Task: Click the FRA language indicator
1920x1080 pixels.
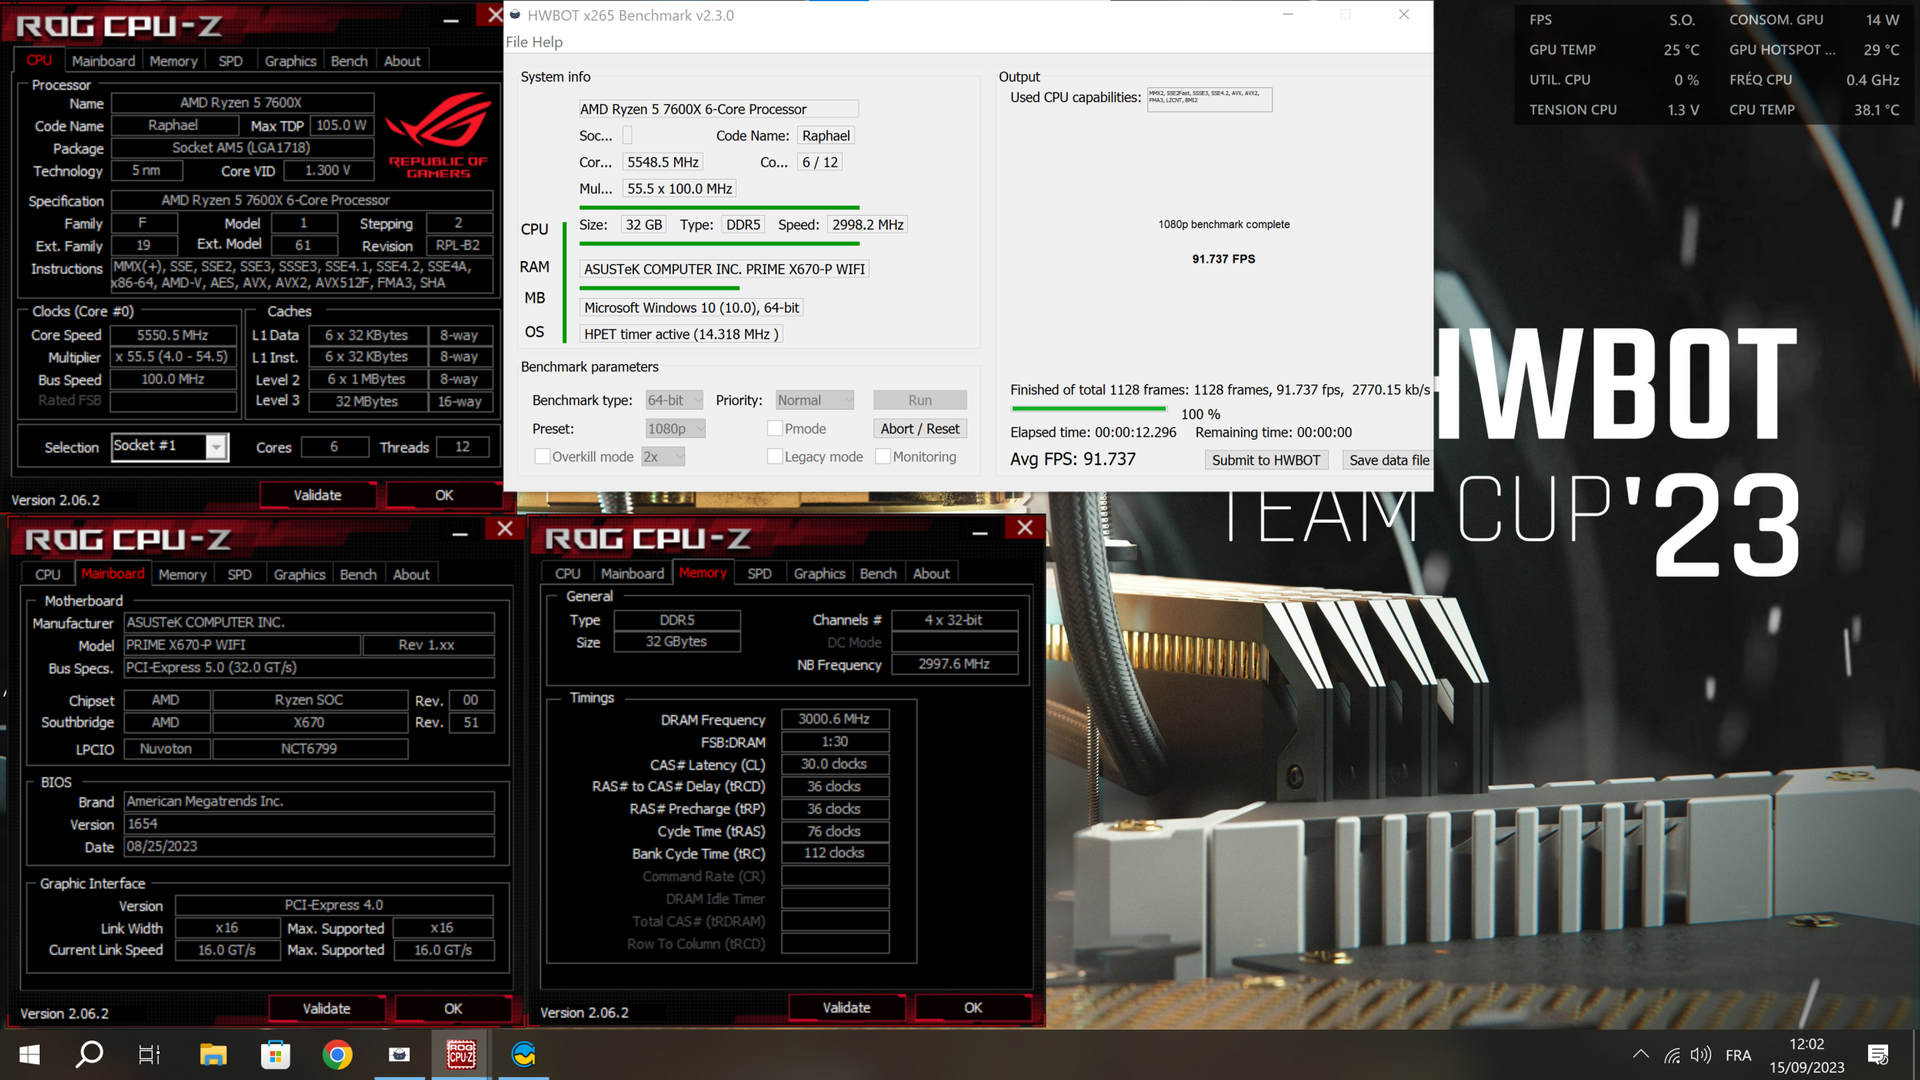Action: (1738, 1055)
